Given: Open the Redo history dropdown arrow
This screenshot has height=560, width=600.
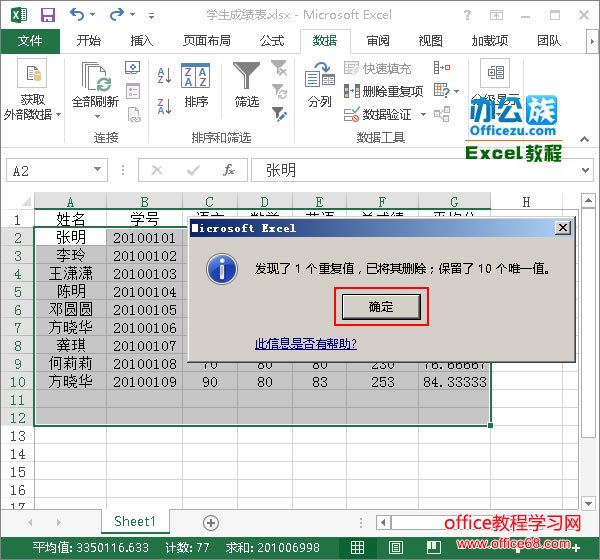Looking at the screenshot, I should coord(132,15).
